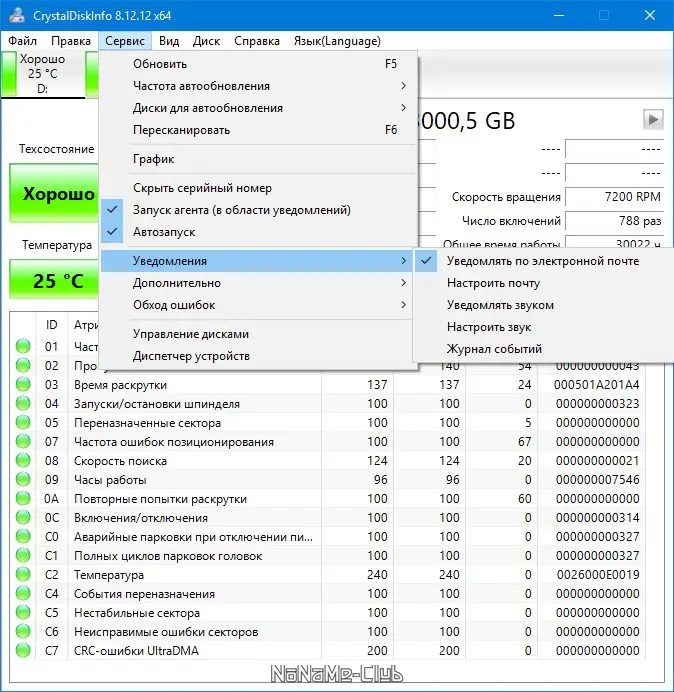
Task: Click green status circle for attribute 09
Action: (23, 479)
